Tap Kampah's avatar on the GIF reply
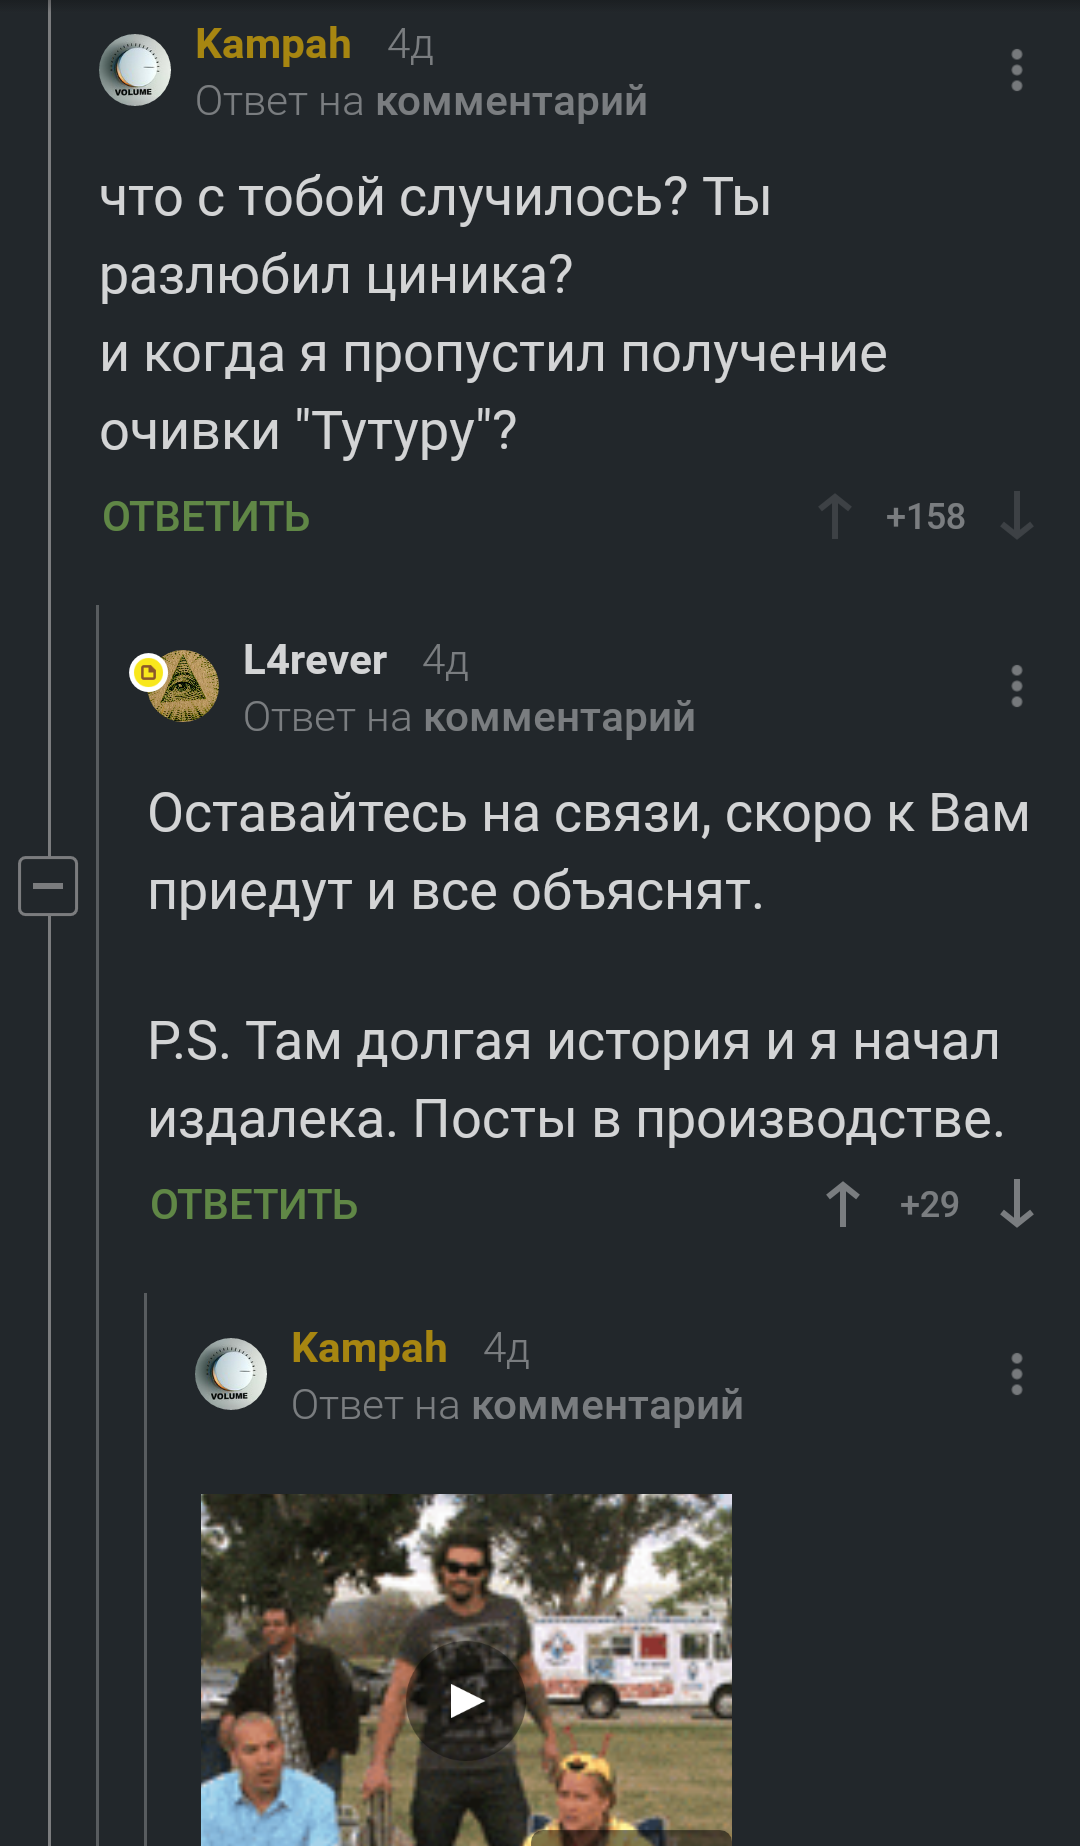Screen dimensions: 1080x1846 tap(231, 1374)
